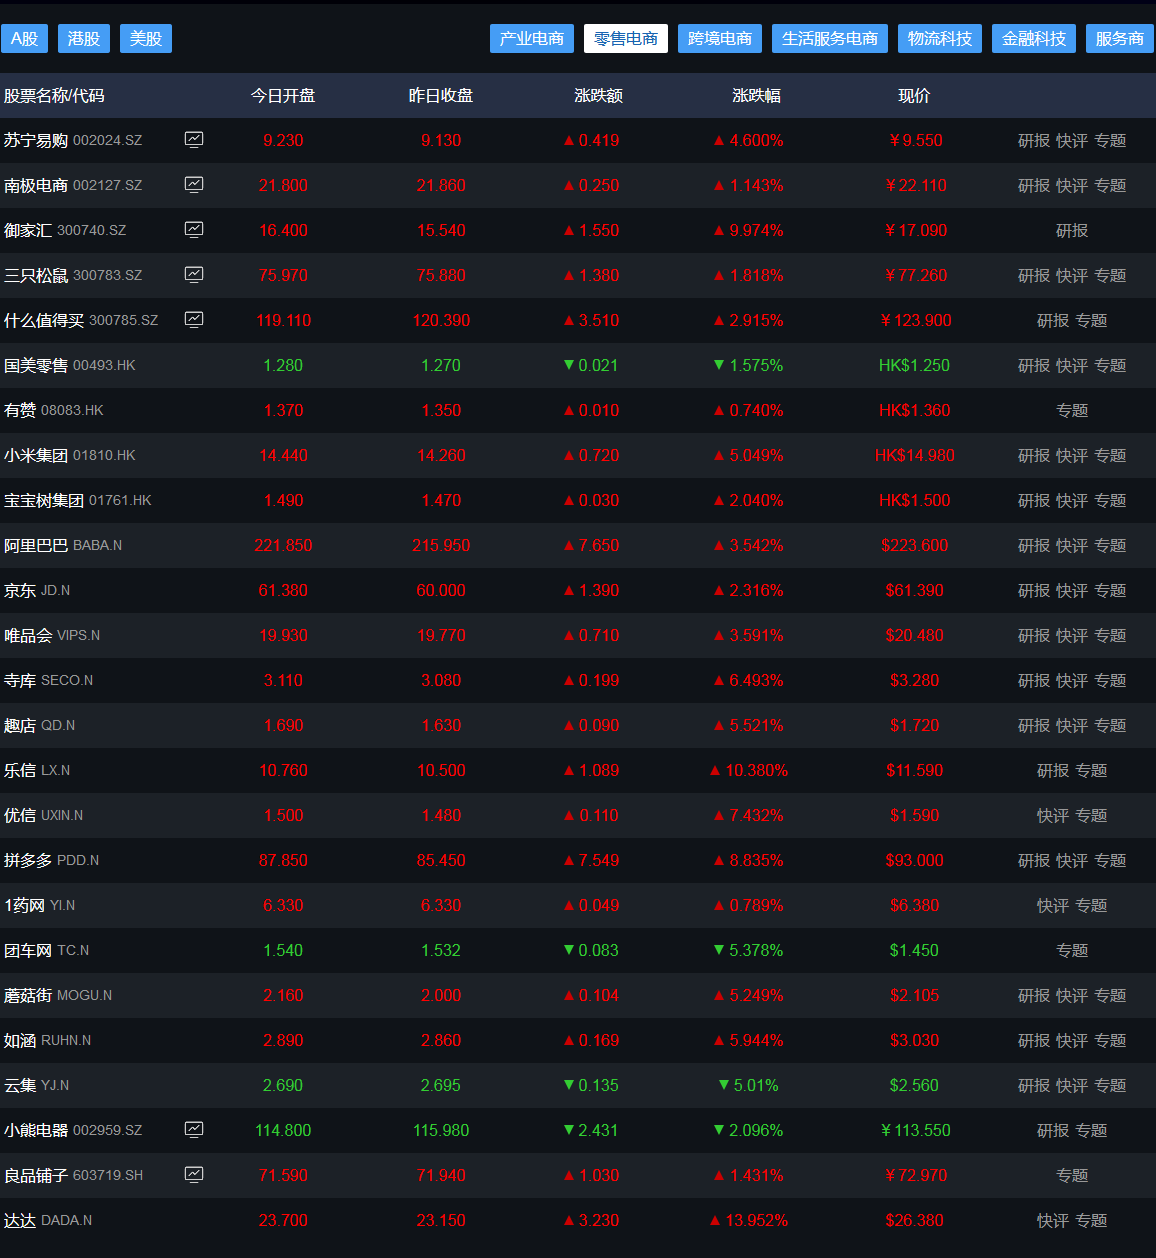Open the 生活服务电商 tab
Viewport: 1156px width, 1258px height.
pos(830,39)
